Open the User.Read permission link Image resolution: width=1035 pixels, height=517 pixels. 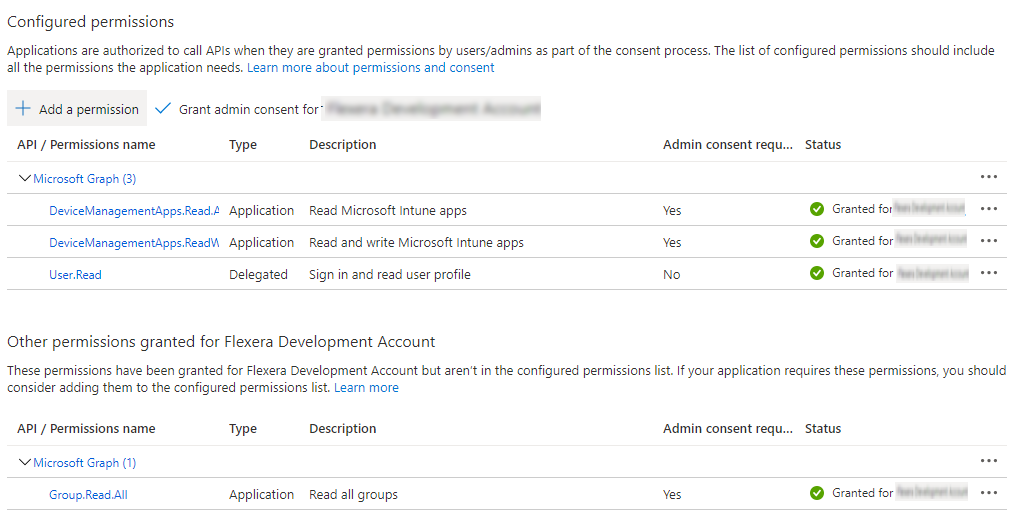[75, 275]
